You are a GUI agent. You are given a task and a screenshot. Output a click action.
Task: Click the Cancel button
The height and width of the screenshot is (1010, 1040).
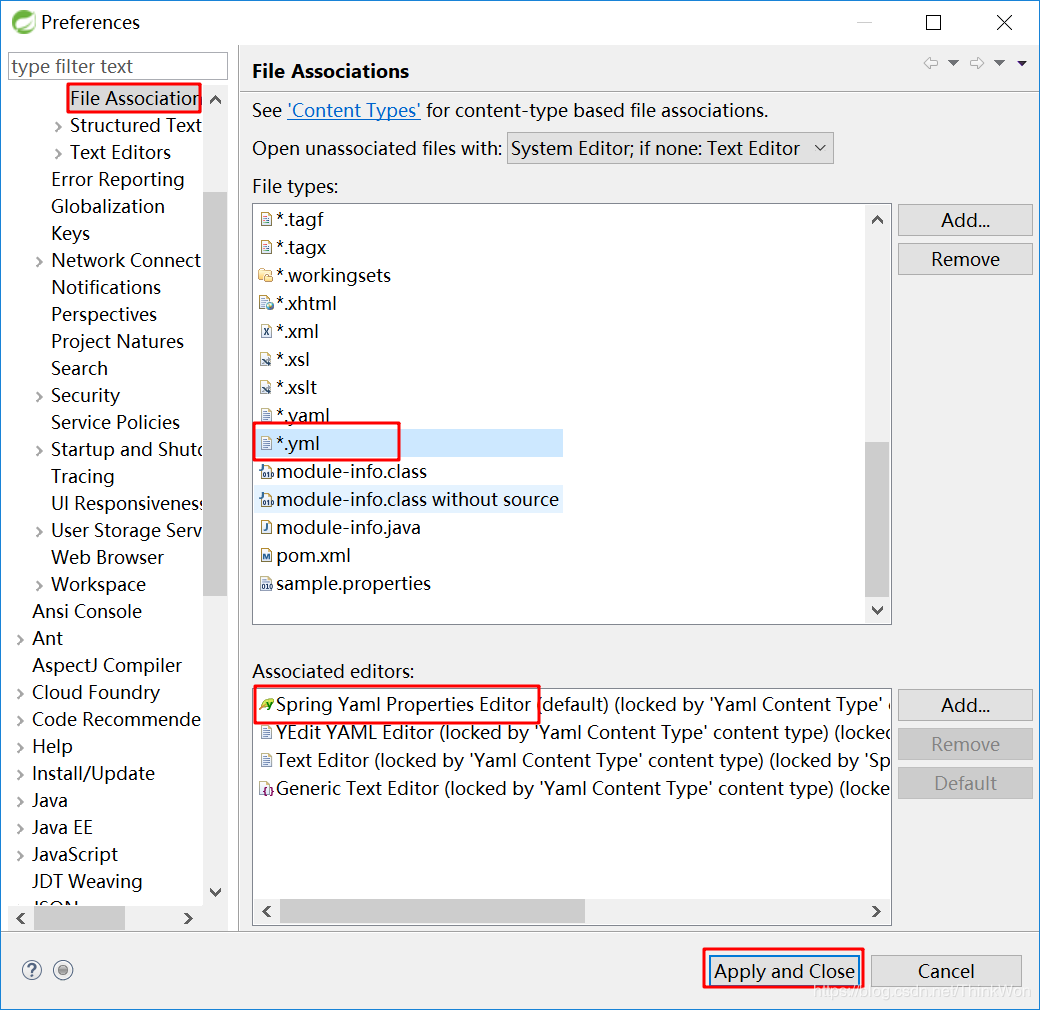point(946,971)
